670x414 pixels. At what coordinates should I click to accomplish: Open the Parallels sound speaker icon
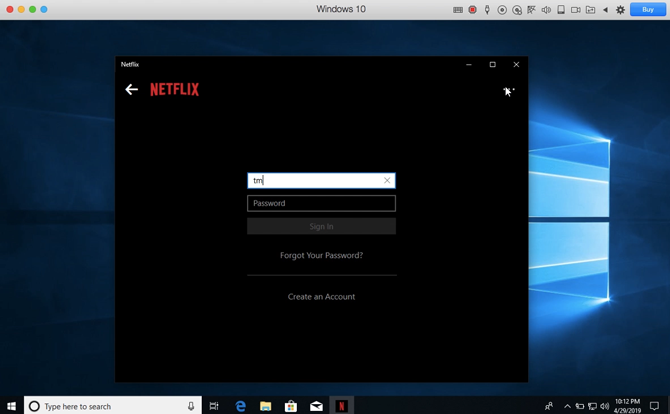coord(546,10)
